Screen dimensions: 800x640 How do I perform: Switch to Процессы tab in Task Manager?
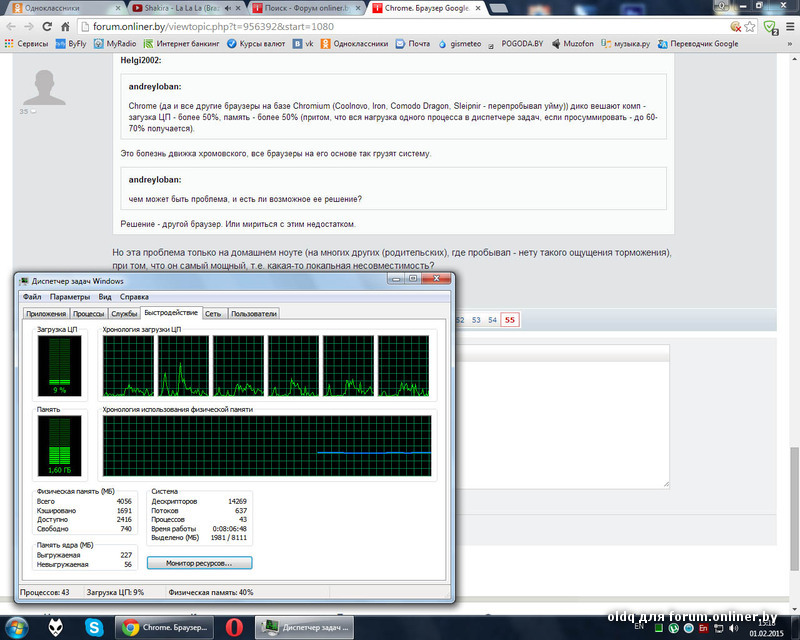click(89, 314)
